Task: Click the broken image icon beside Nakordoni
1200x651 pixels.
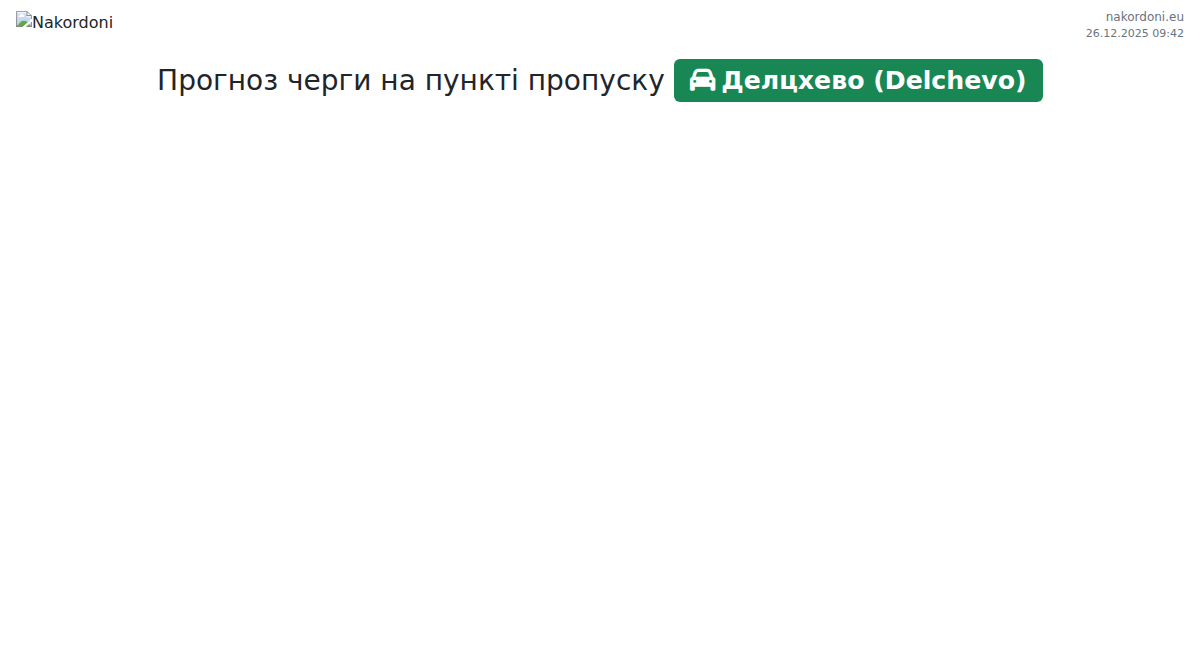Action: pos(24,21)
